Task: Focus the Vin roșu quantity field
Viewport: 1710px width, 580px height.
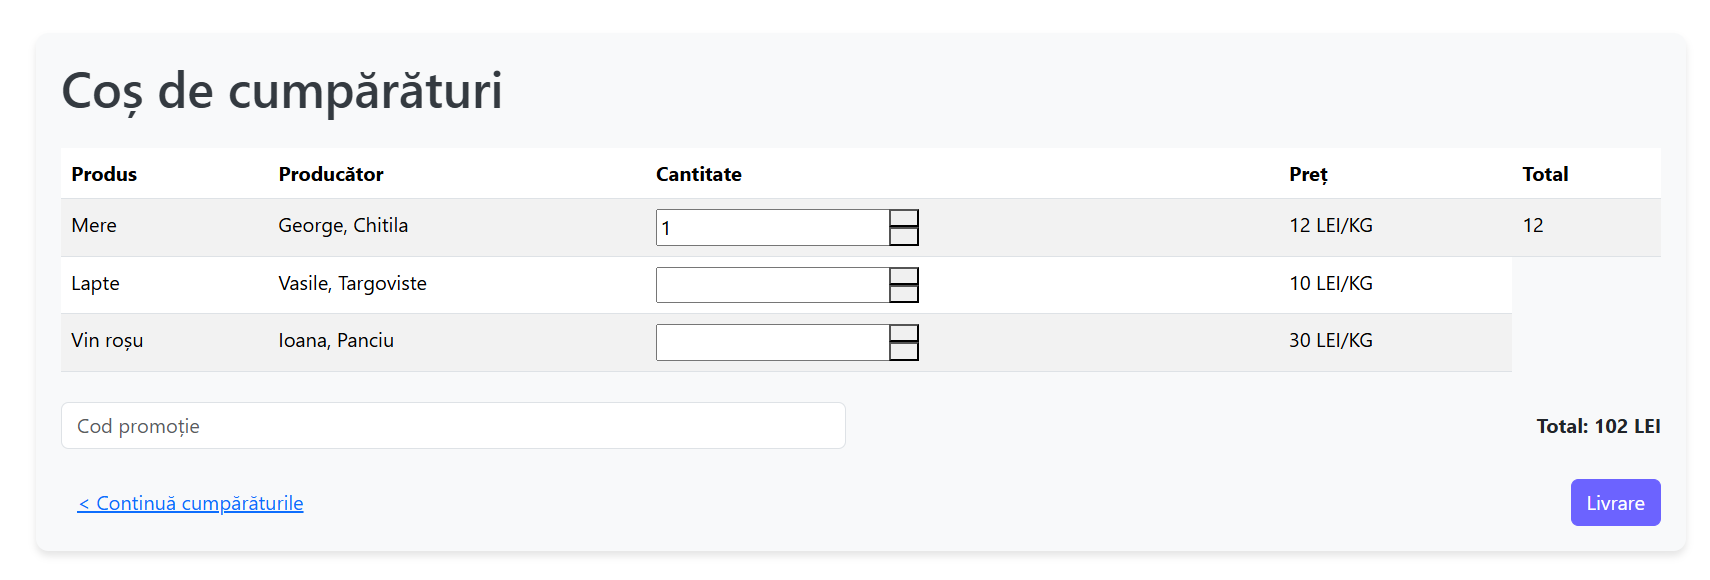Action: click(x=773, y=342)
